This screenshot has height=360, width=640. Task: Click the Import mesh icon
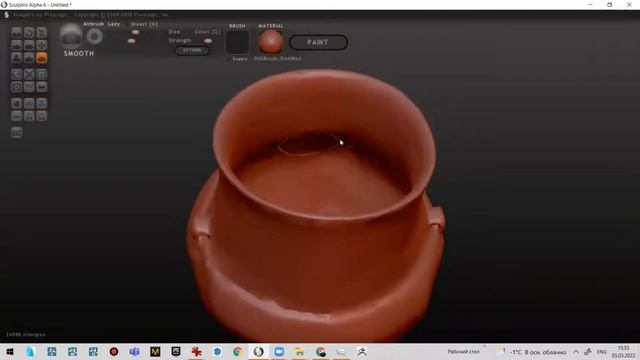coord(42,103)
